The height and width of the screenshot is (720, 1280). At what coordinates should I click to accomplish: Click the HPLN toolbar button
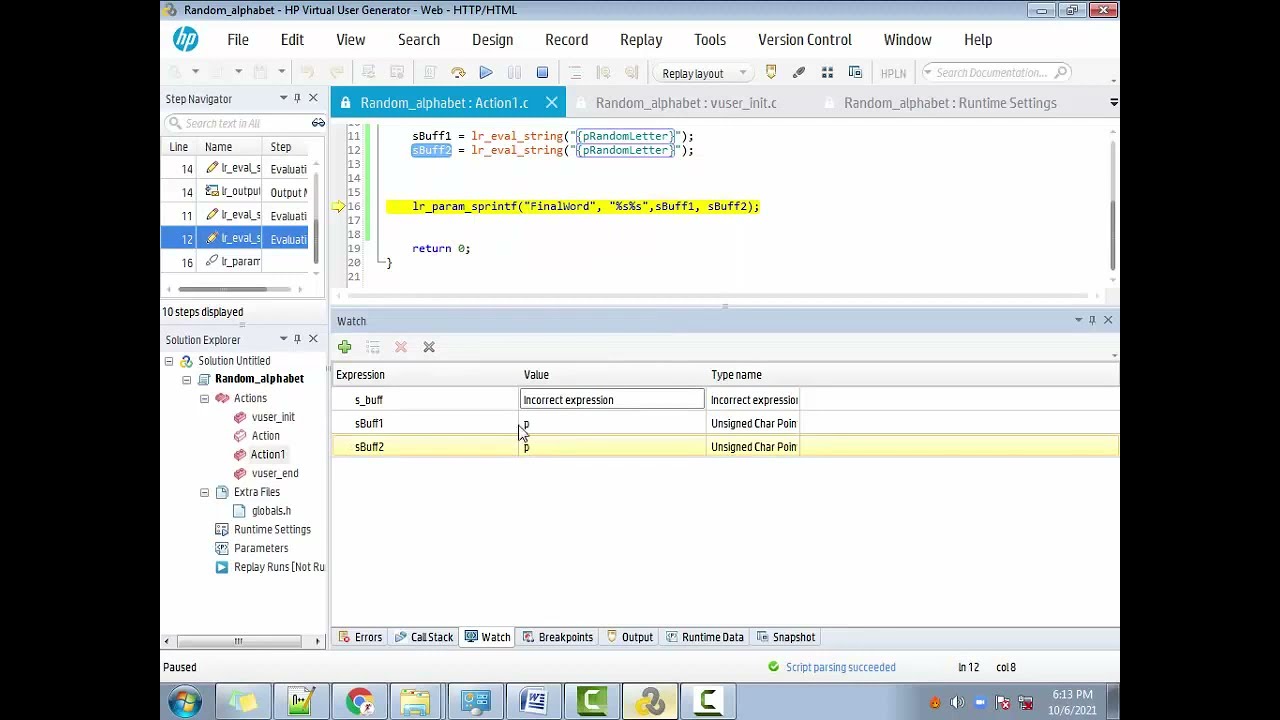(893, 73)
